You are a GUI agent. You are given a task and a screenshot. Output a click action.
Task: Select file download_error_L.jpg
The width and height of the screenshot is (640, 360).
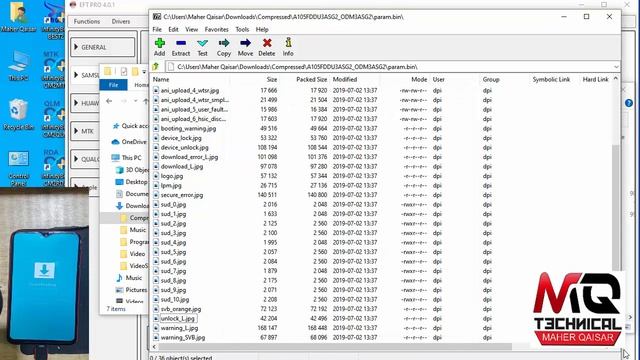pos(189,157)
